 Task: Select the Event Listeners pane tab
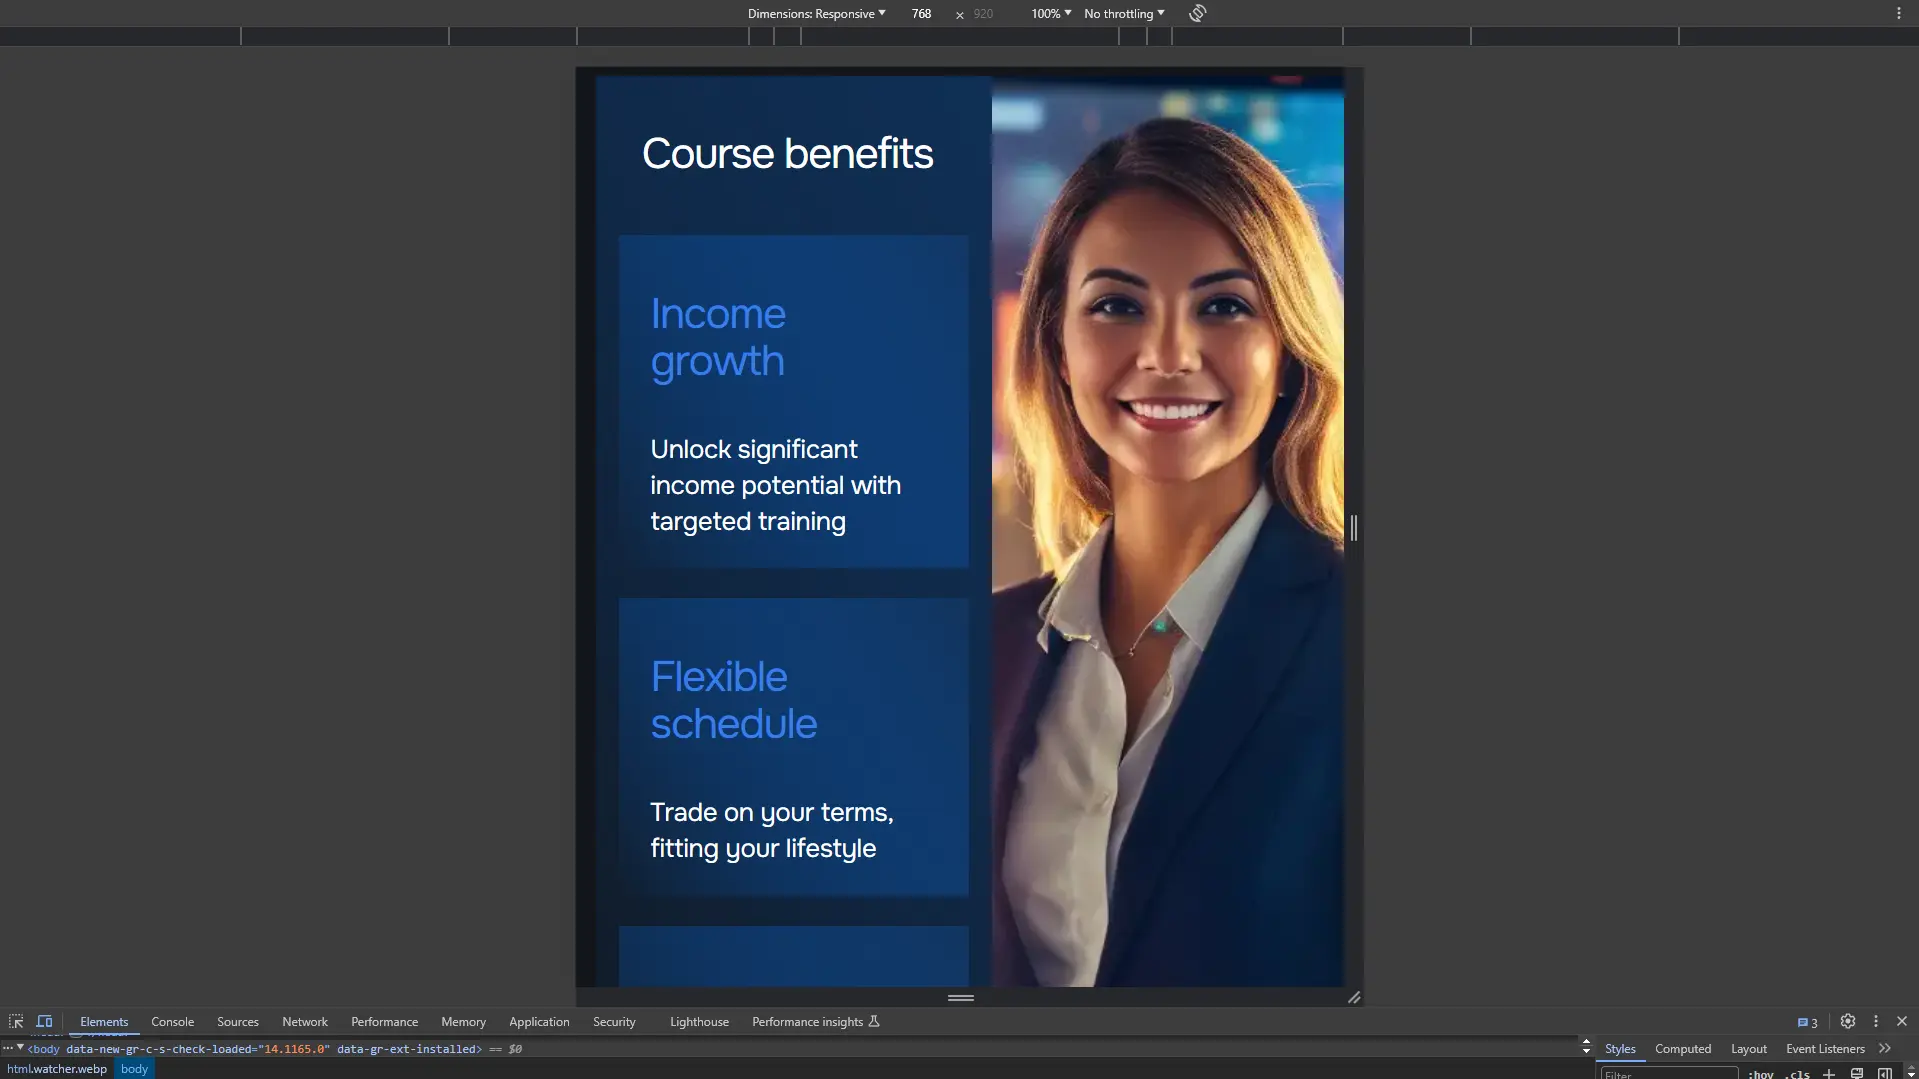click(1824, 1048)
